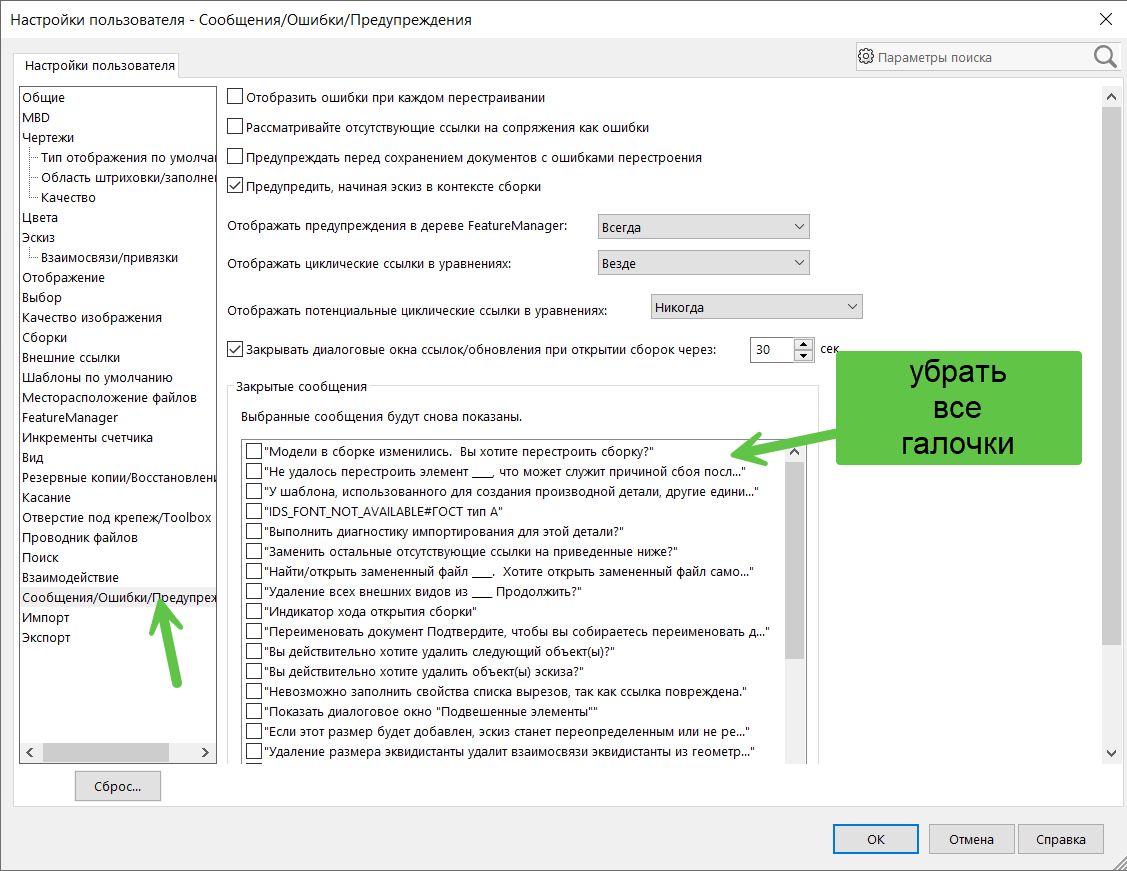1127x871 pixels.
Task: Click the gear icon in search box
Action: pyautogui.click(x=866, y=57)
